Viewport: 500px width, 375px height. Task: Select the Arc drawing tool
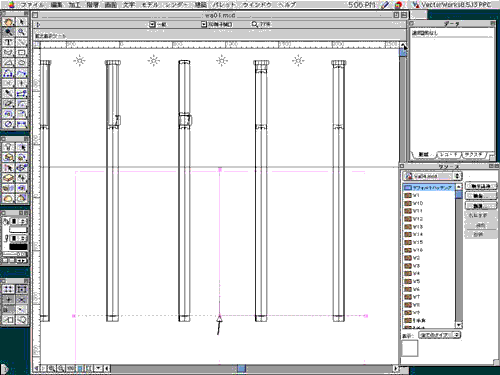(8, 63)
